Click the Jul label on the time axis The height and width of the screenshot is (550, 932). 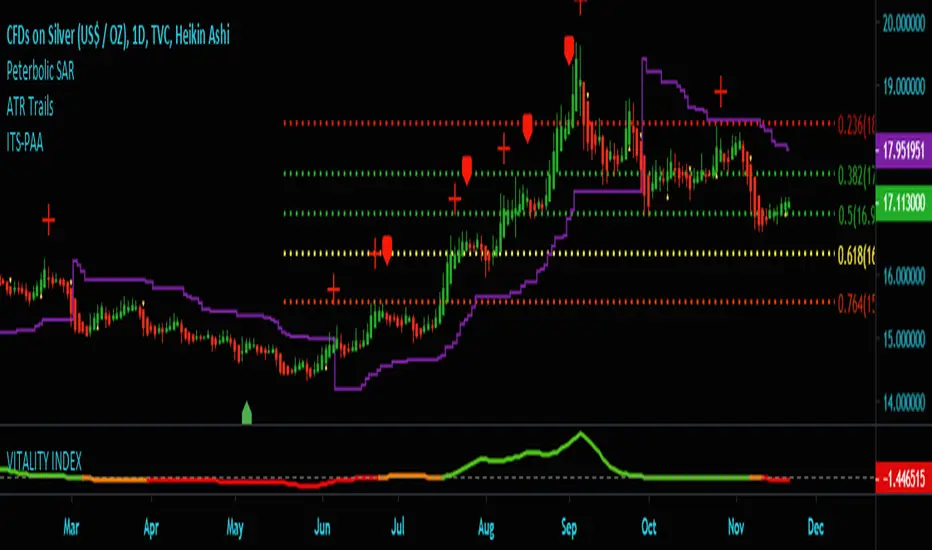coord(398,527)
